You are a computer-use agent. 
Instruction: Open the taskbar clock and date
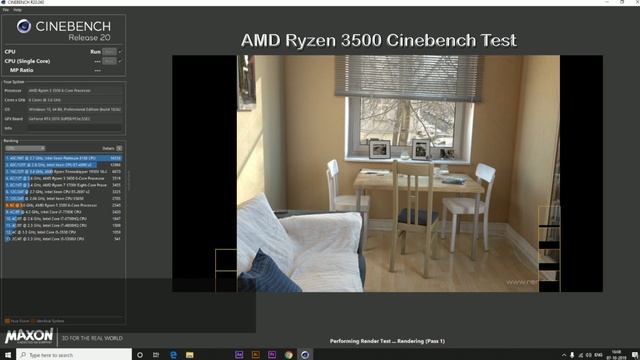click(616, 355)
